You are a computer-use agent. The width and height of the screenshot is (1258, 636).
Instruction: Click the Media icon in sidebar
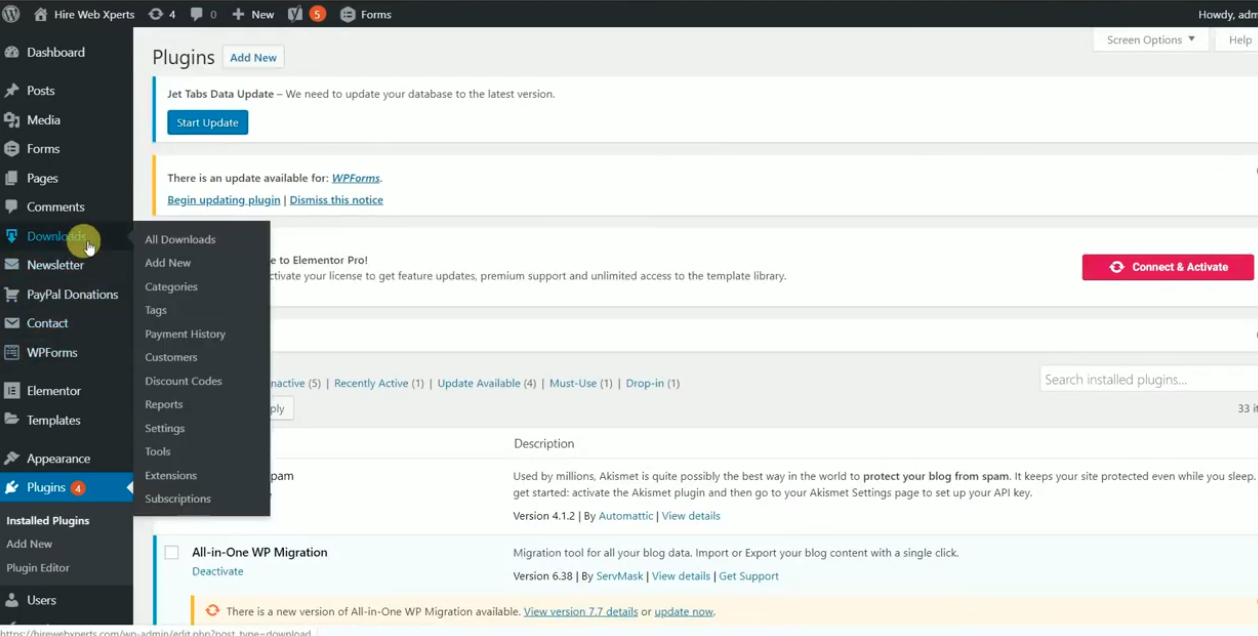click(12, 120)
